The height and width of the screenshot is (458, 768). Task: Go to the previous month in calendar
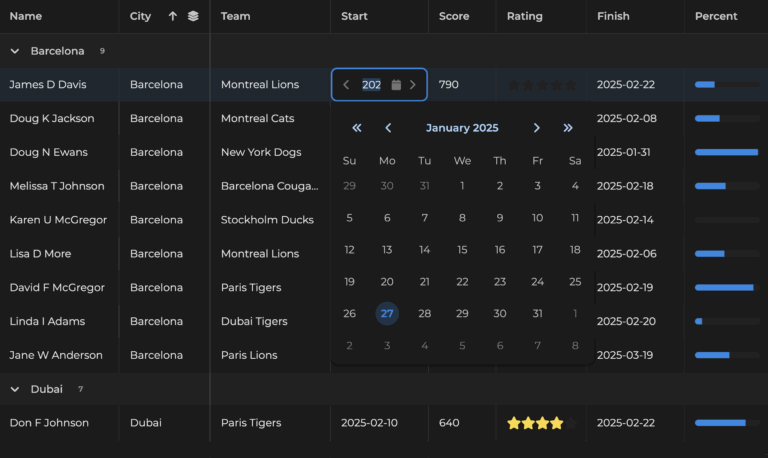point(388,128)
